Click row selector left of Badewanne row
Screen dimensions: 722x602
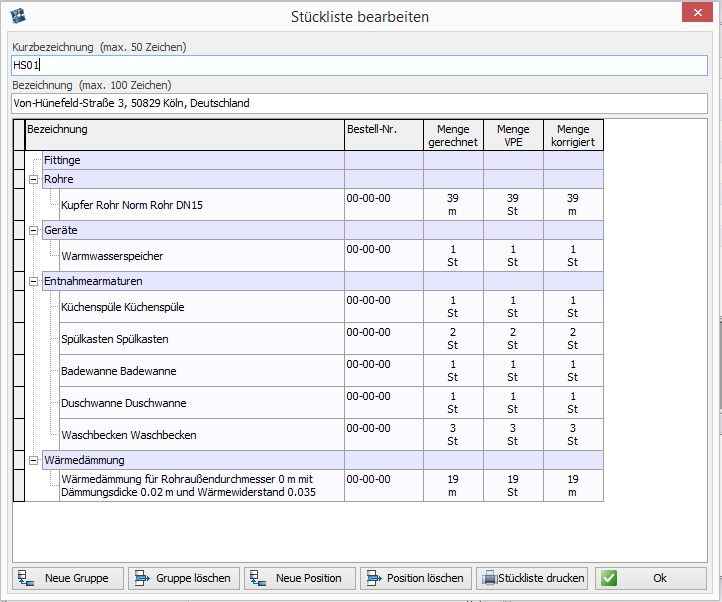tap(19, 371)
